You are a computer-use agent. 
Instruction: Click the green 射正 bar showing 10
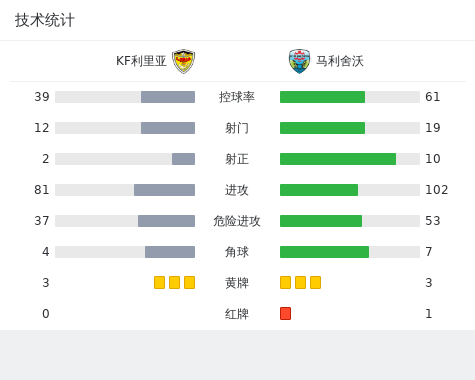338,159
